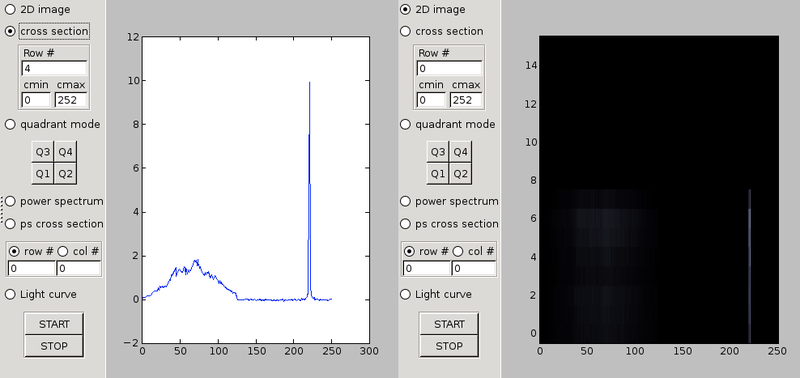Click the tall spike in the cross section plot

click(309, 190)
